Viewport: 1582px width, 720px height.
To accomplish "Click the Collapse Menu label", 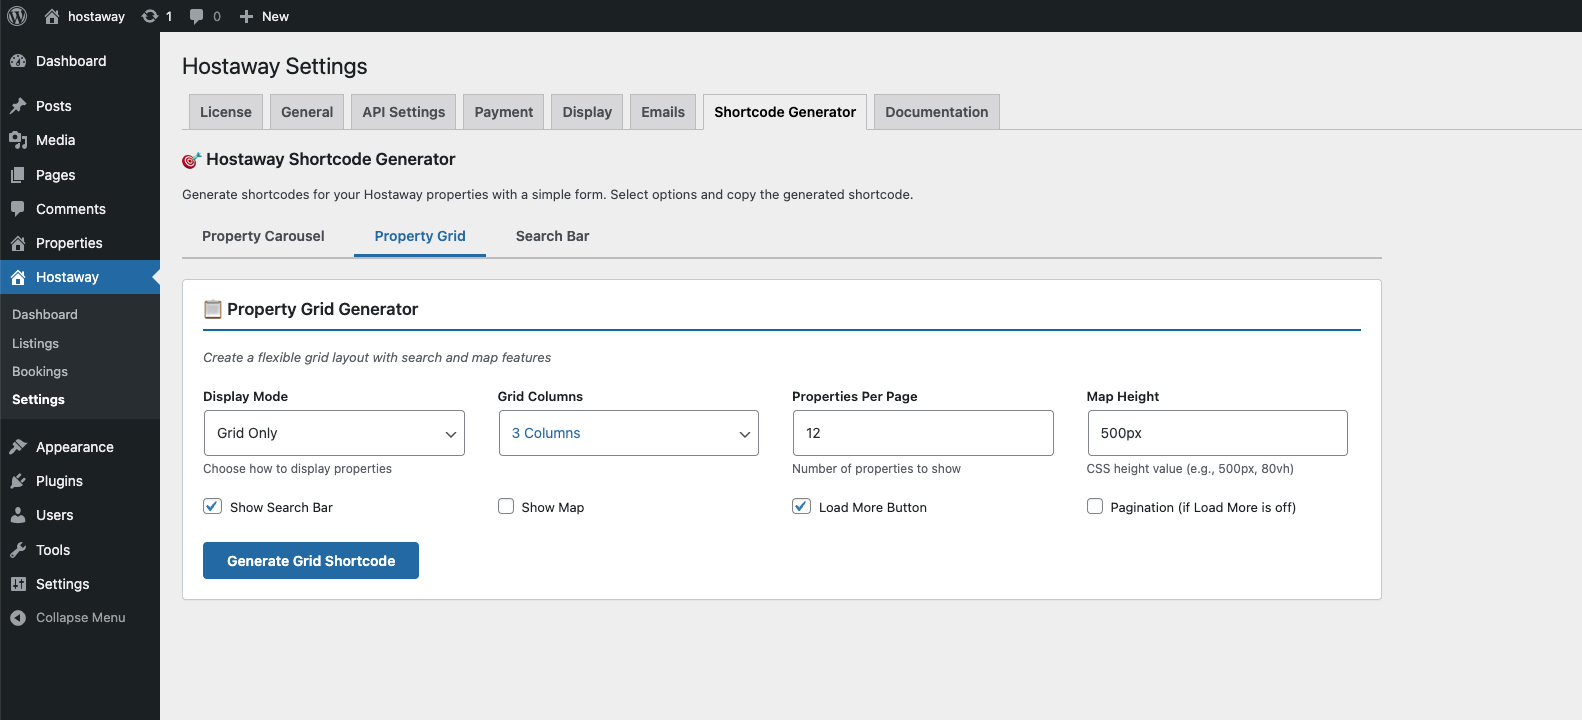I will pos(81,618).
